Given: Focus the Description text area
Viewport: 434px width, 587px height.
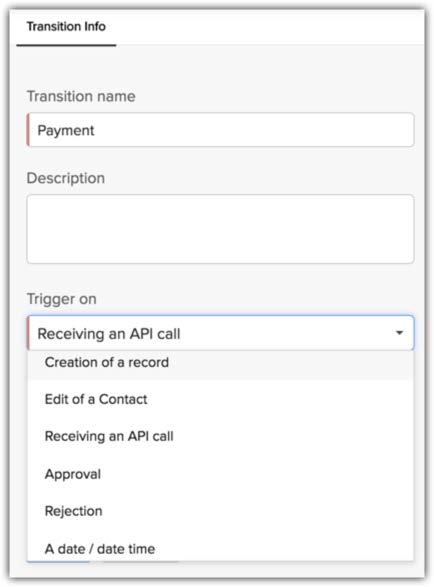Looking at the screenshot, I should (220, 229).
